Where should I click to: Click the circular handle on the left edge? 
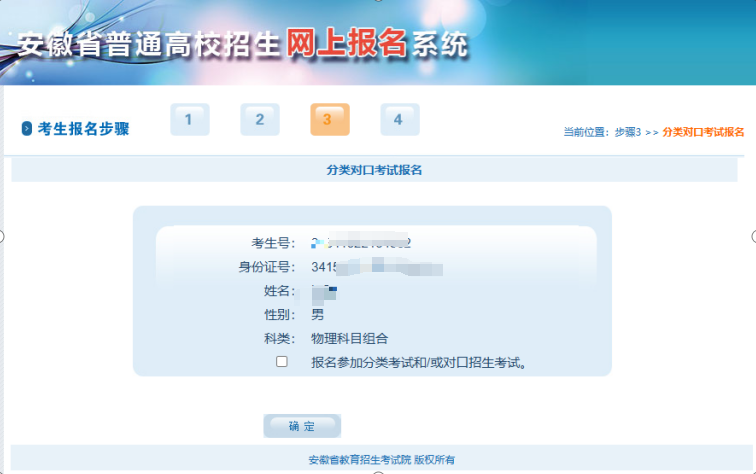2,236
